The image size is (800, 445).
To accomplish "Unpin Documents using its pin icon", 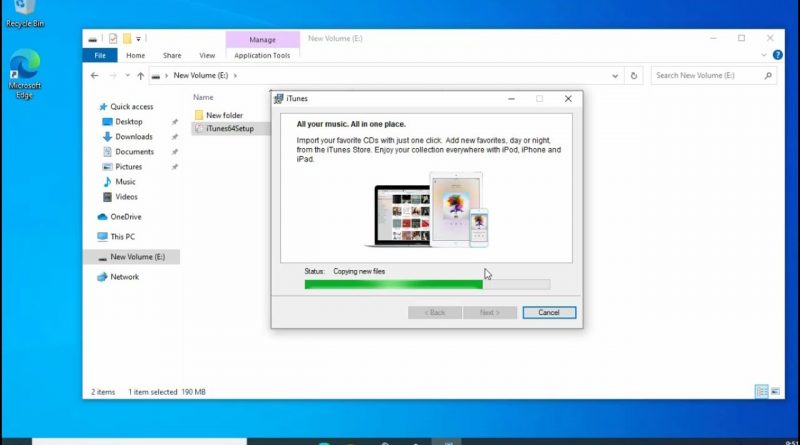I will [x=175, y=152].
